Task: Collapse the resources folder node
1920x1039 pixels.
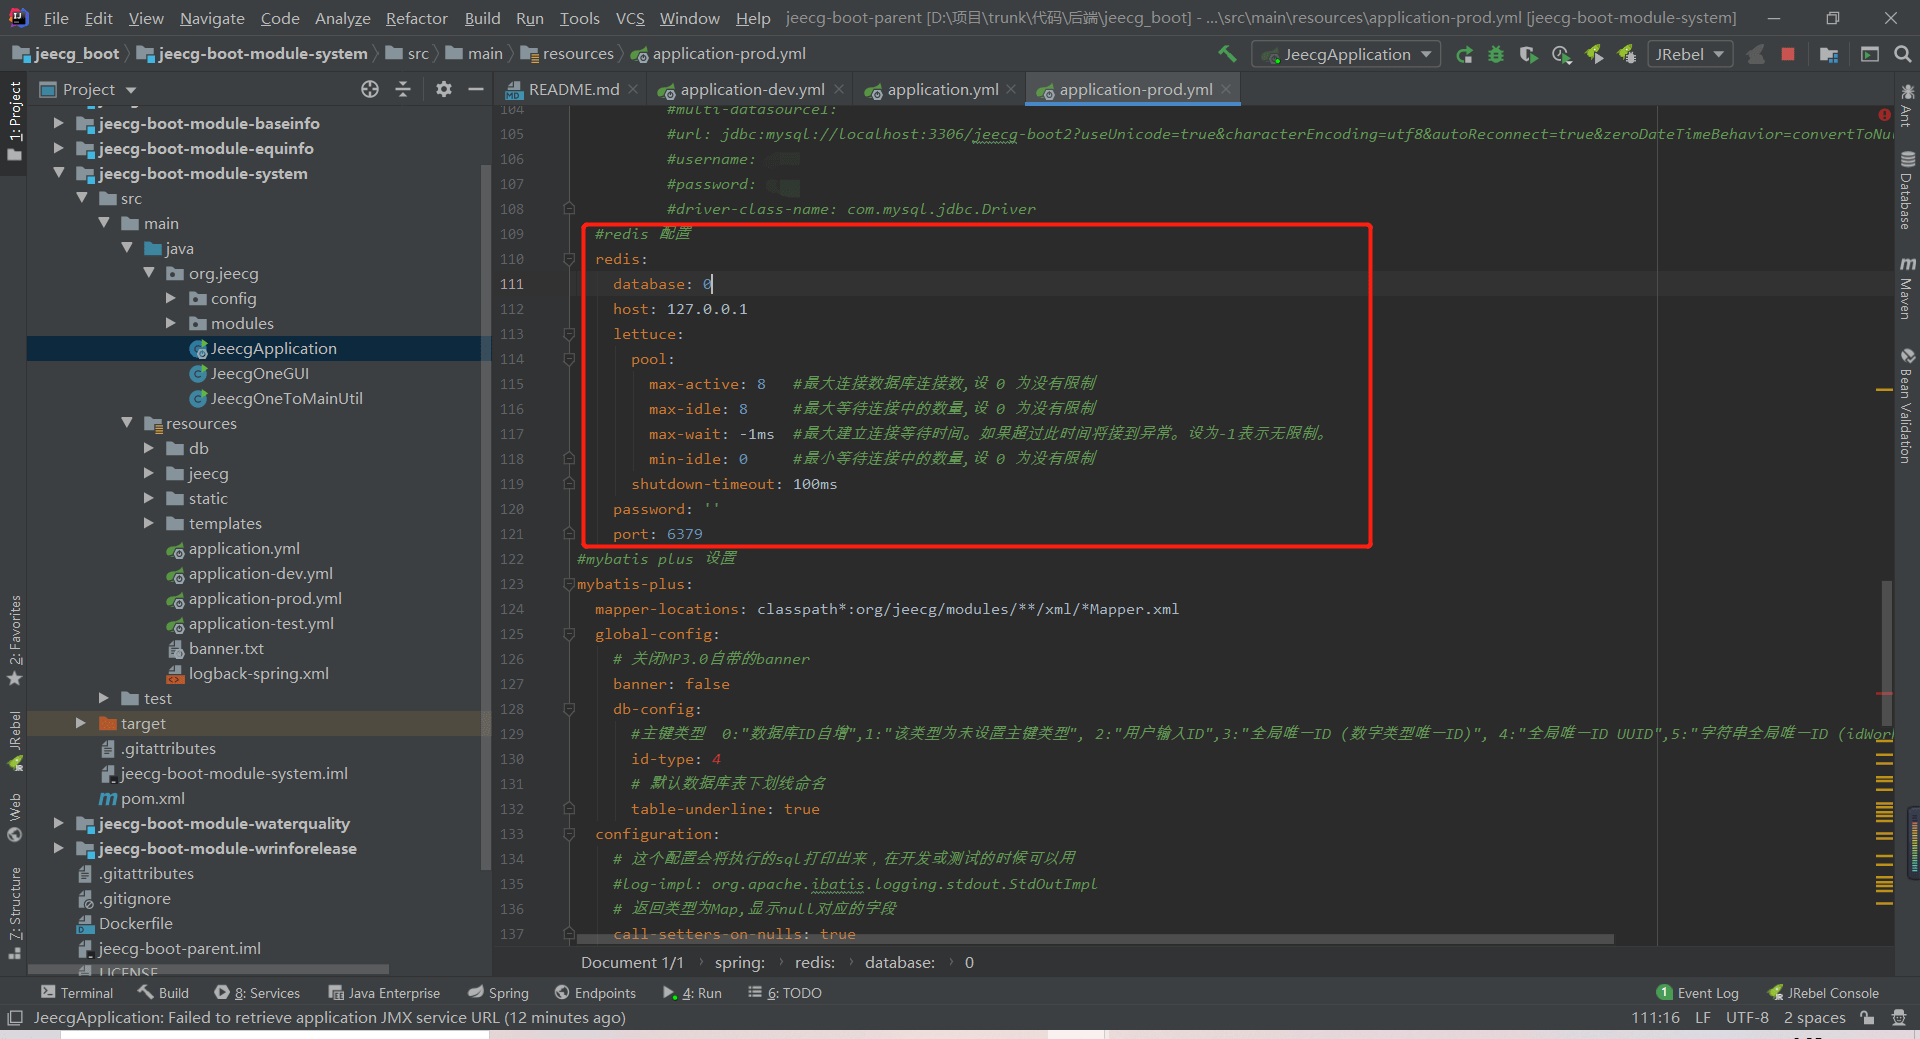Action: pyautogui.click(x=127, y=423)
